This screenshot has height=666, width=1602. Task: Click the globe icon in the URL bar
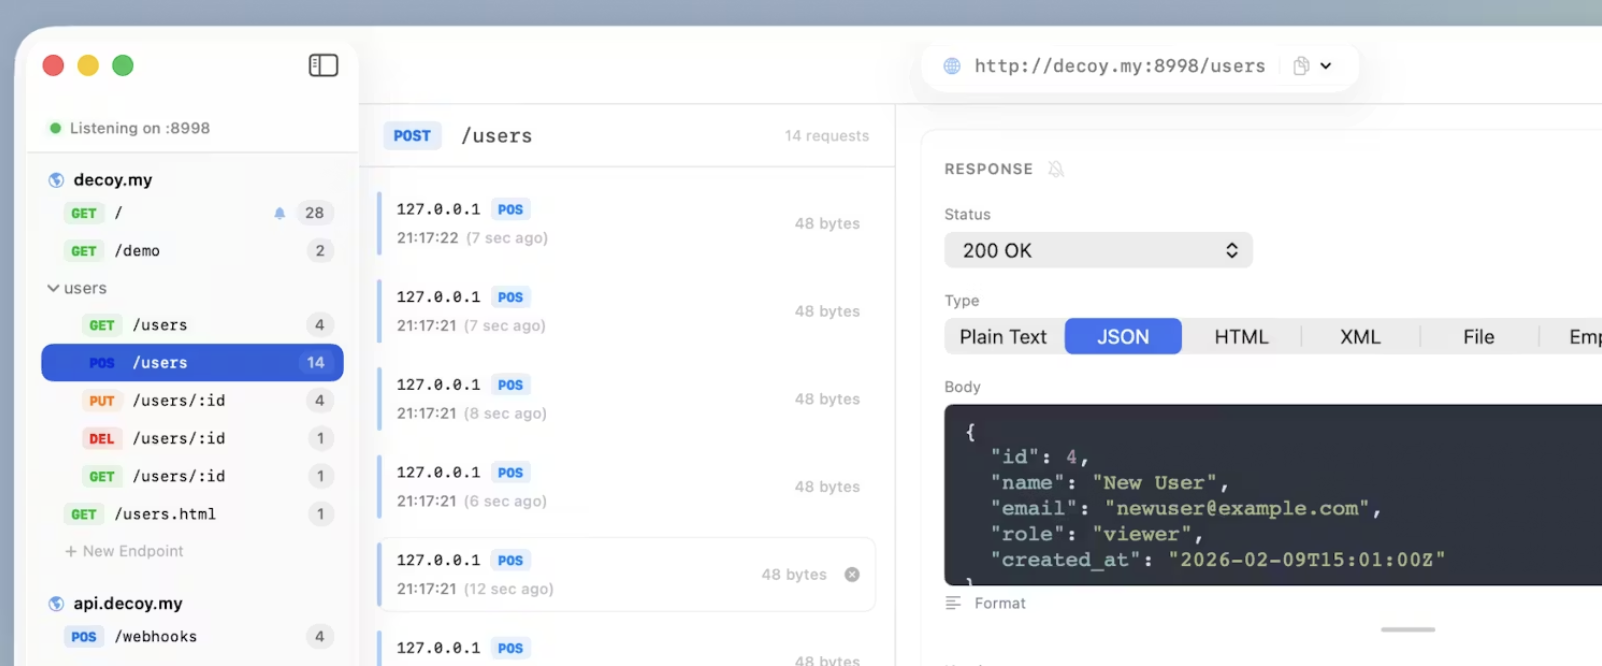coord(952,66)
